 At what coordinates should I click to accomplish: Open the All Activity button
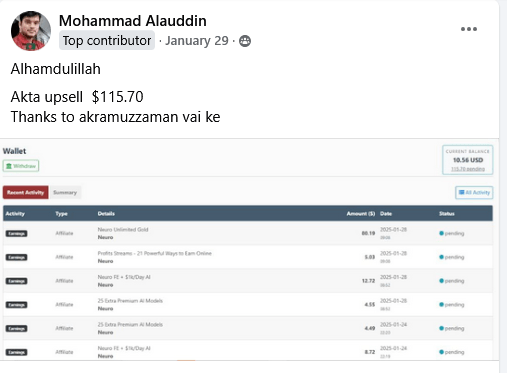pos(474,192)
